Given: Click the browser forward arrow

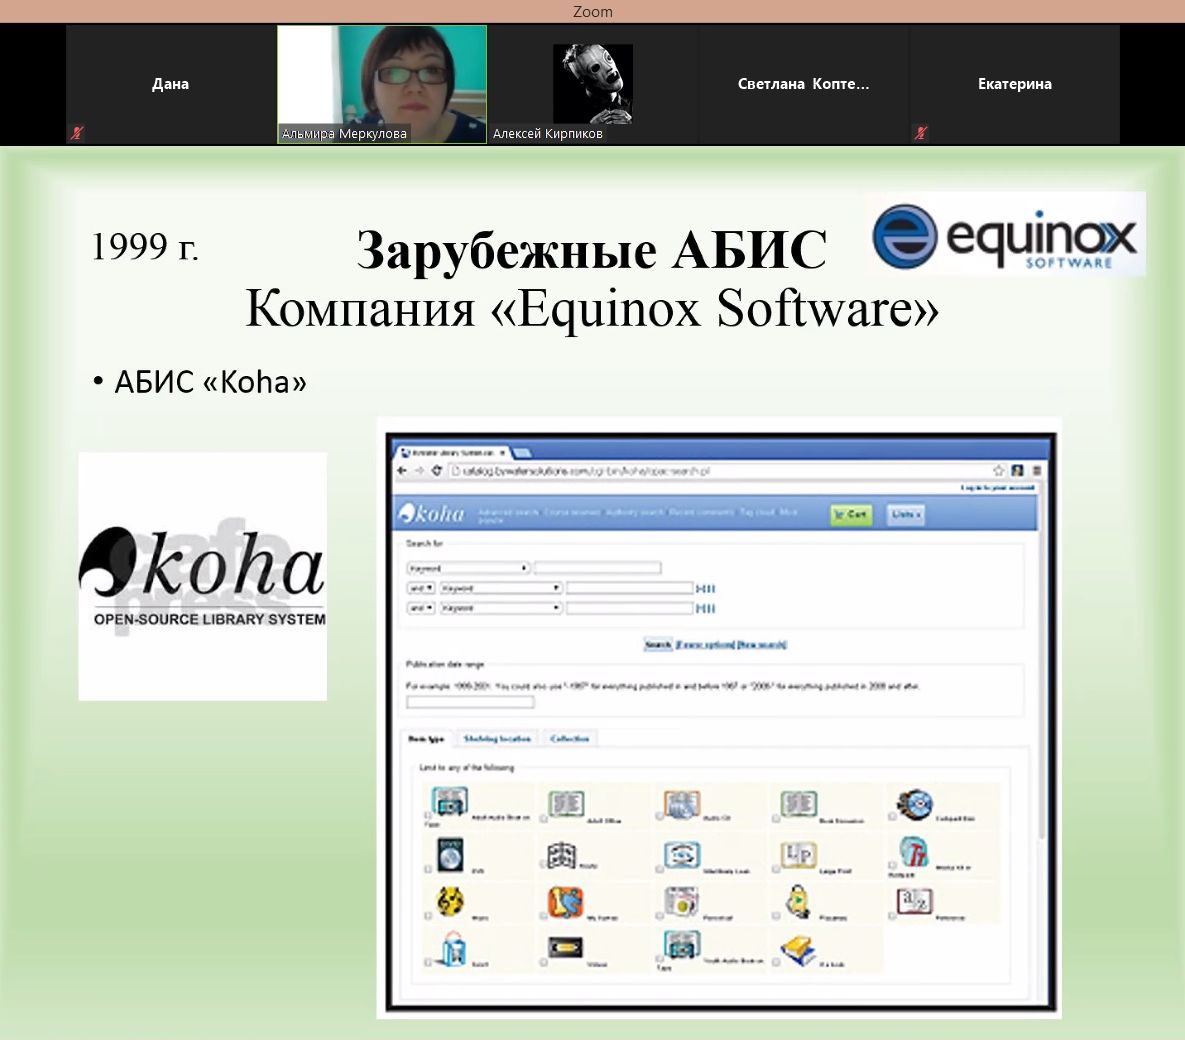Looking at the screenshot, I should coord(419,471).
